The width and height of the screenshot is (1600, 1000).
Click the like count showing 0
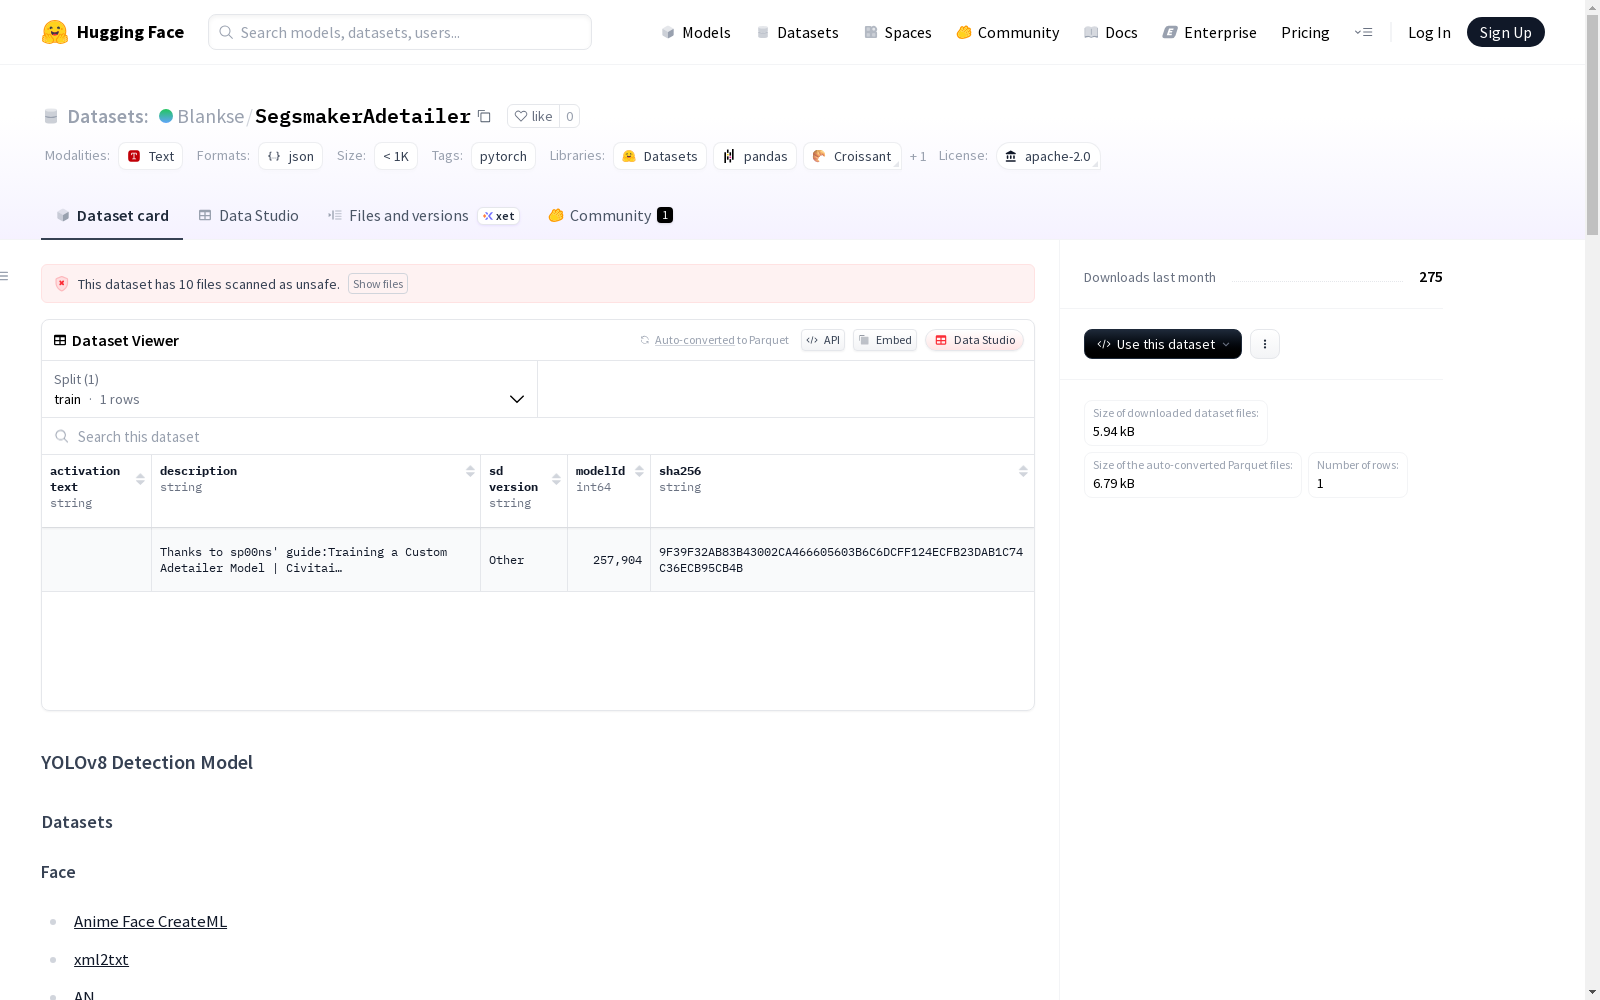[570, 116]
